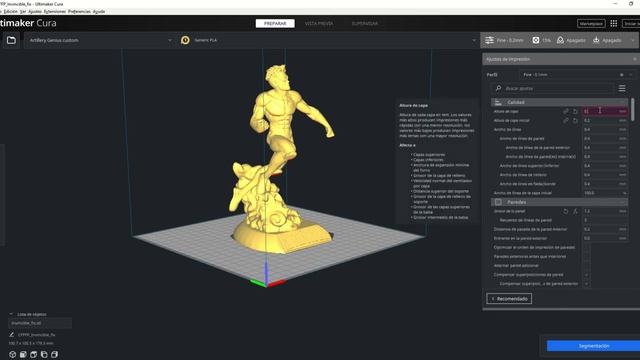This screenshot has width=640, height=360.
Task: Click the support Apagado icon
Action: point(560,40)
